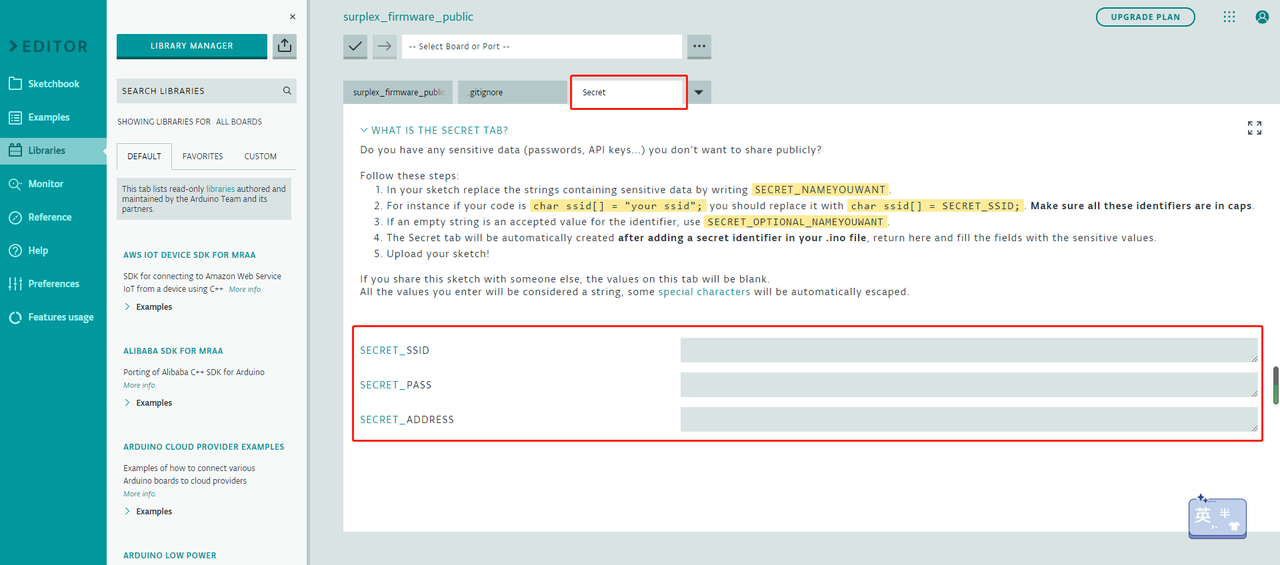The image size is (1280, 565).
Task: Open the sketch tabs dropdown arrow
Action: tap(699, 92)
